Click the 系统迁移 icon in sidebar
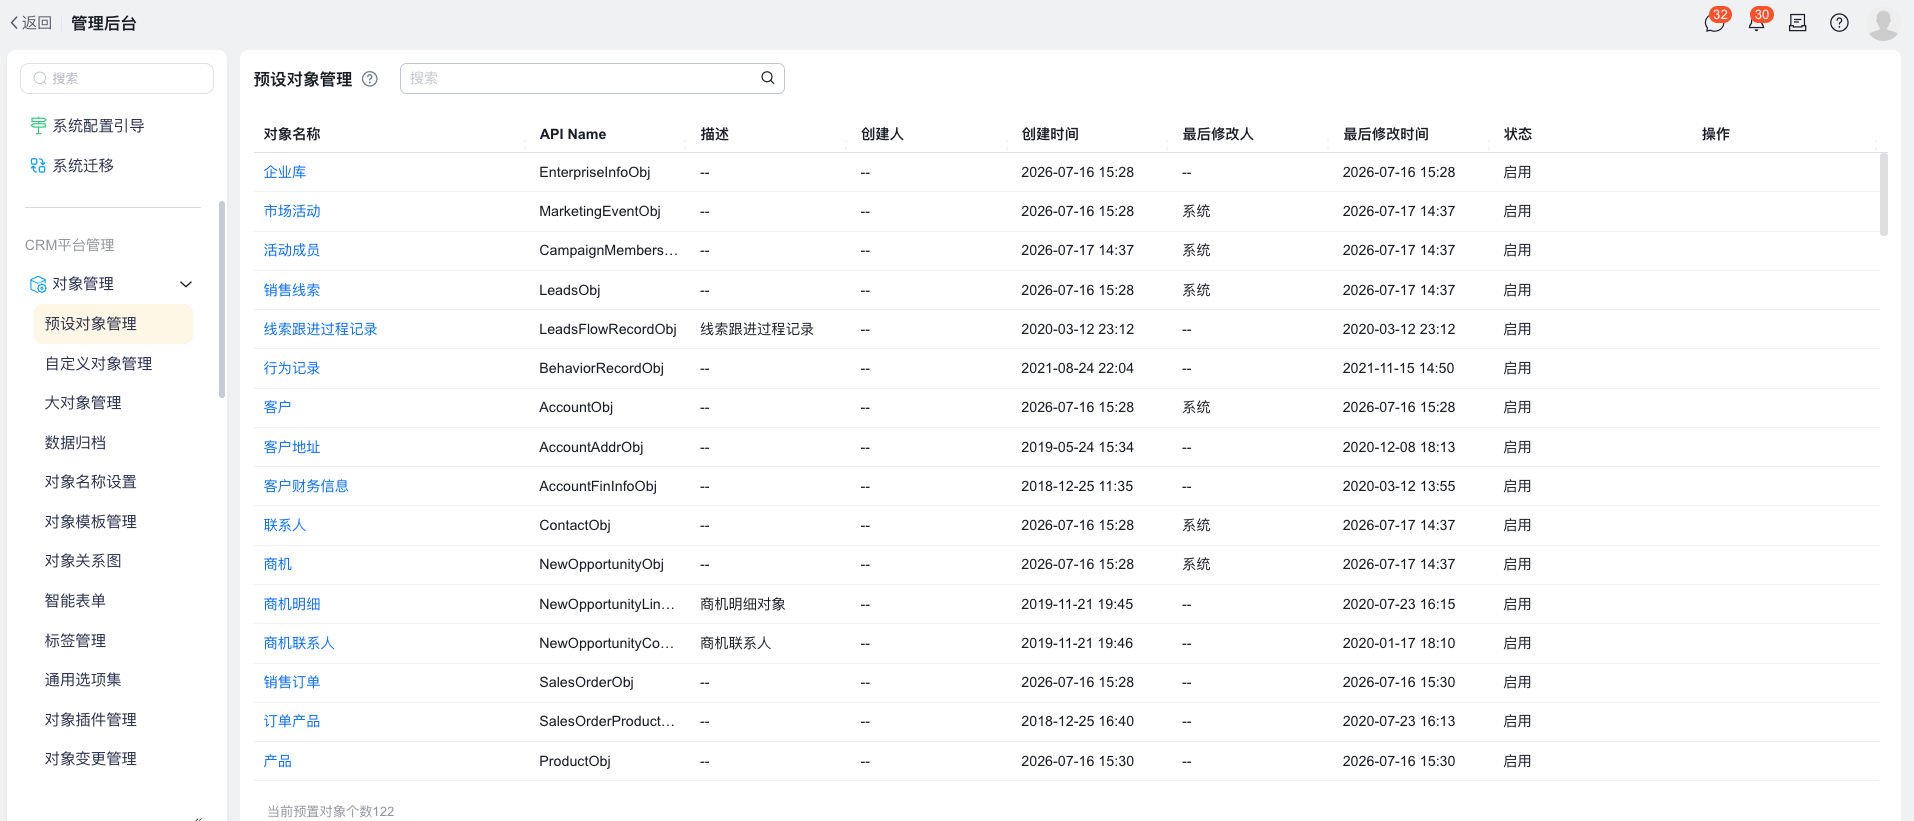The image size is (1914, 821). (x=38, y=165)
